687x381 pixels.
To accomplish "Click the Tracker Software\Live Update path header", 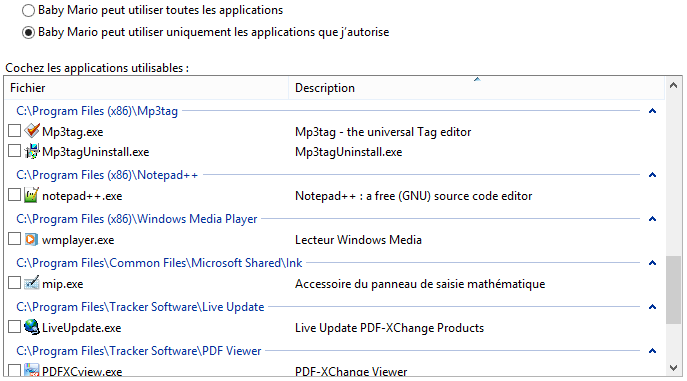I will pos(140,307).
